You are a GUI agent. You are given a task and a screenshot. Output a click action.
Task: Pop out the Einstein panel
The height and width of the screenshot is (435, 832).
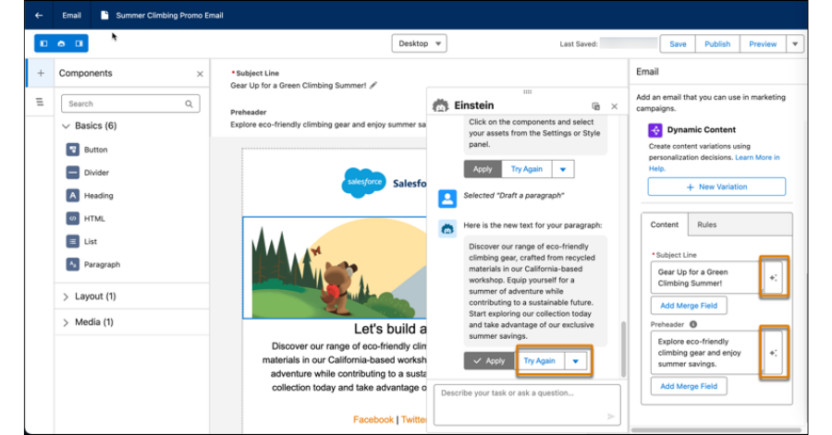click(596, 106)
